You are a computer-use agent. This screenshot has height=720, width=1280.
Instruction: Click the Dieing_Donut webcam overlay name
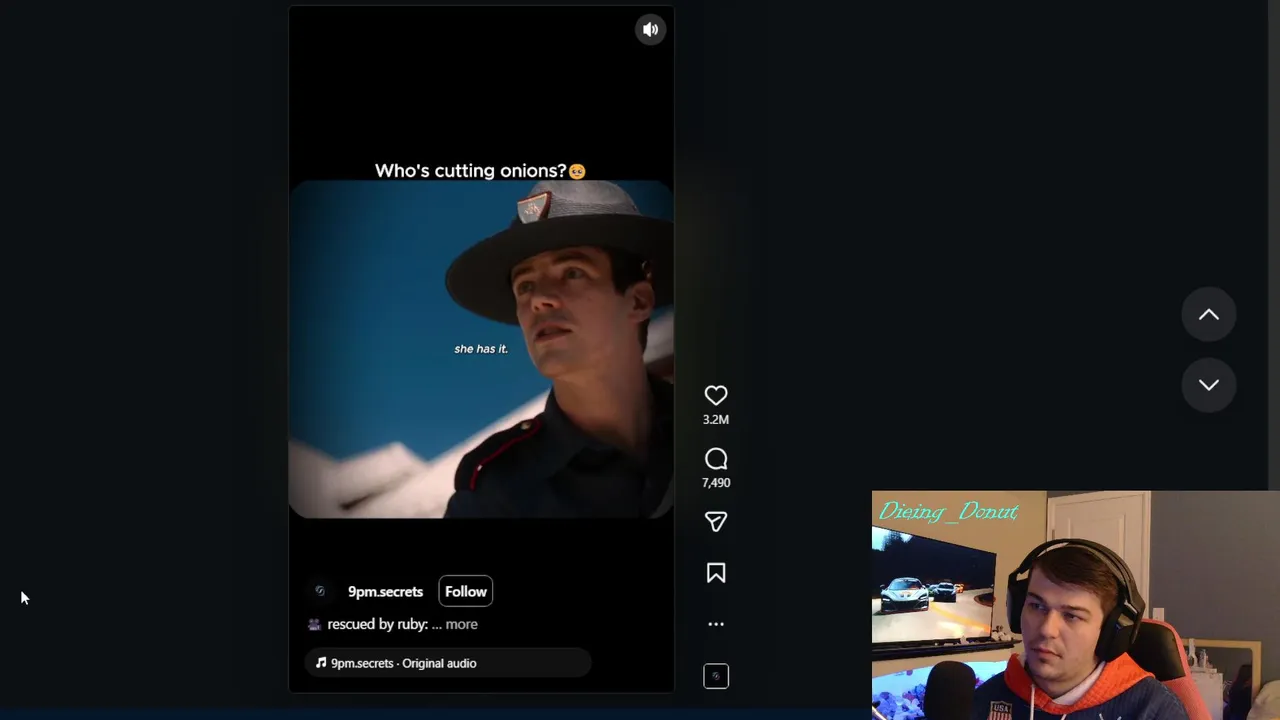(x=948, y=512)
